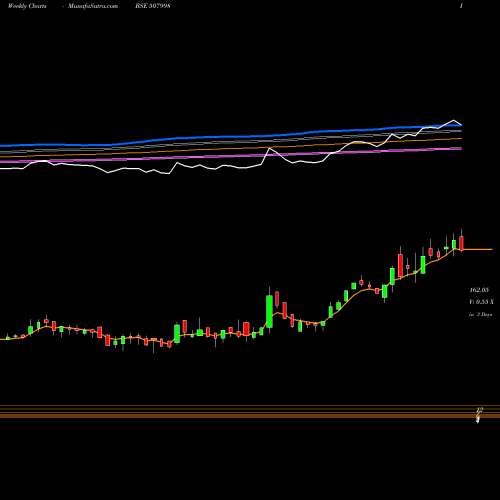Screen dimensions: 500x500
Task: Click the "BSE 507998" symbol text
Action: 153,6
